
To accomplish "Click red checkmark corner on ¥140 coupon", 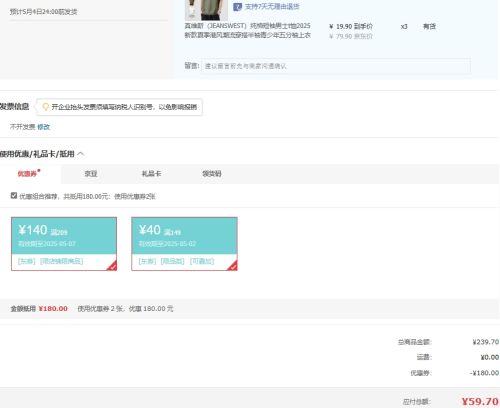I will (x=112, y=266).
